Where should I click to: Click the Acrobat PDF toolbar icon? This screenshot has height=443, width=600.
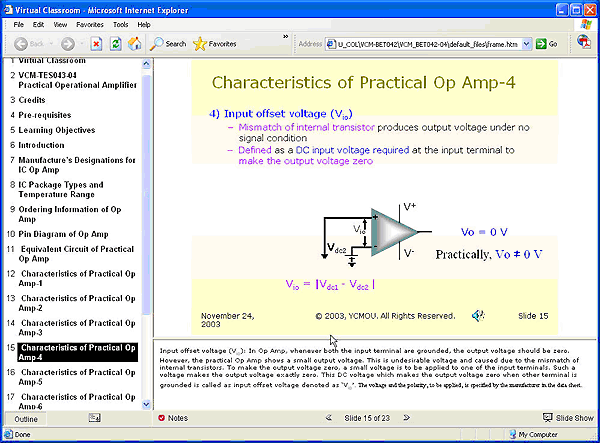(x=584, y=42)
